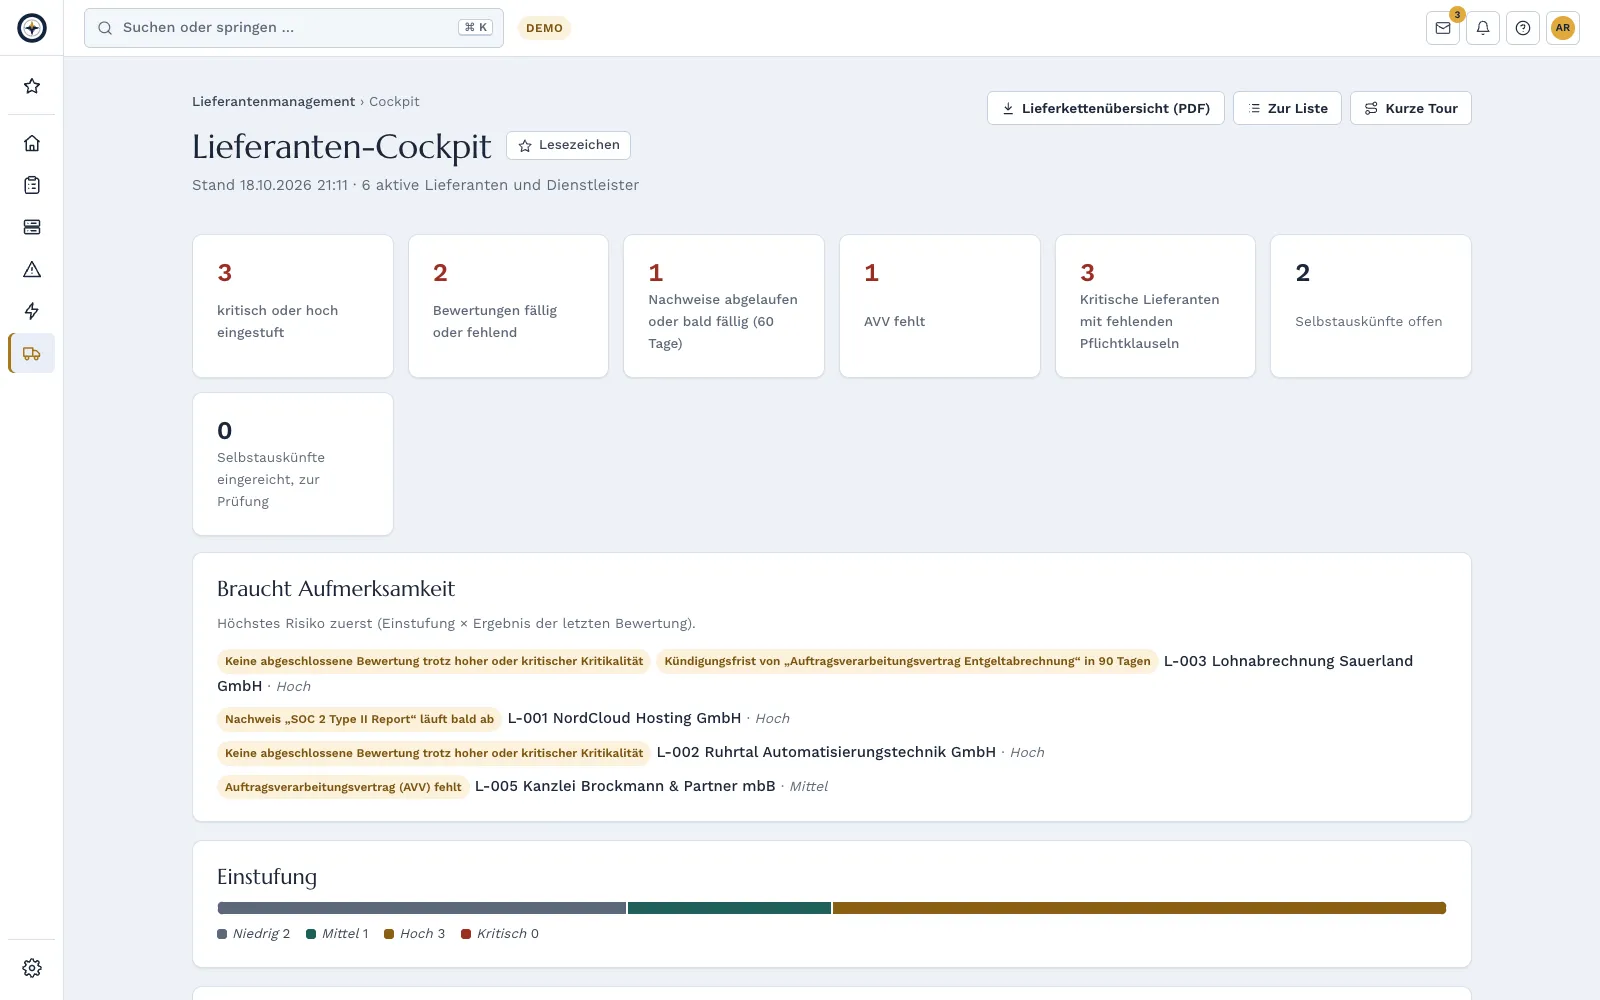Open server stack icon in sidebar
Image resolution: width=1600 pixels, height=1000 pixels.
point(32,227)
